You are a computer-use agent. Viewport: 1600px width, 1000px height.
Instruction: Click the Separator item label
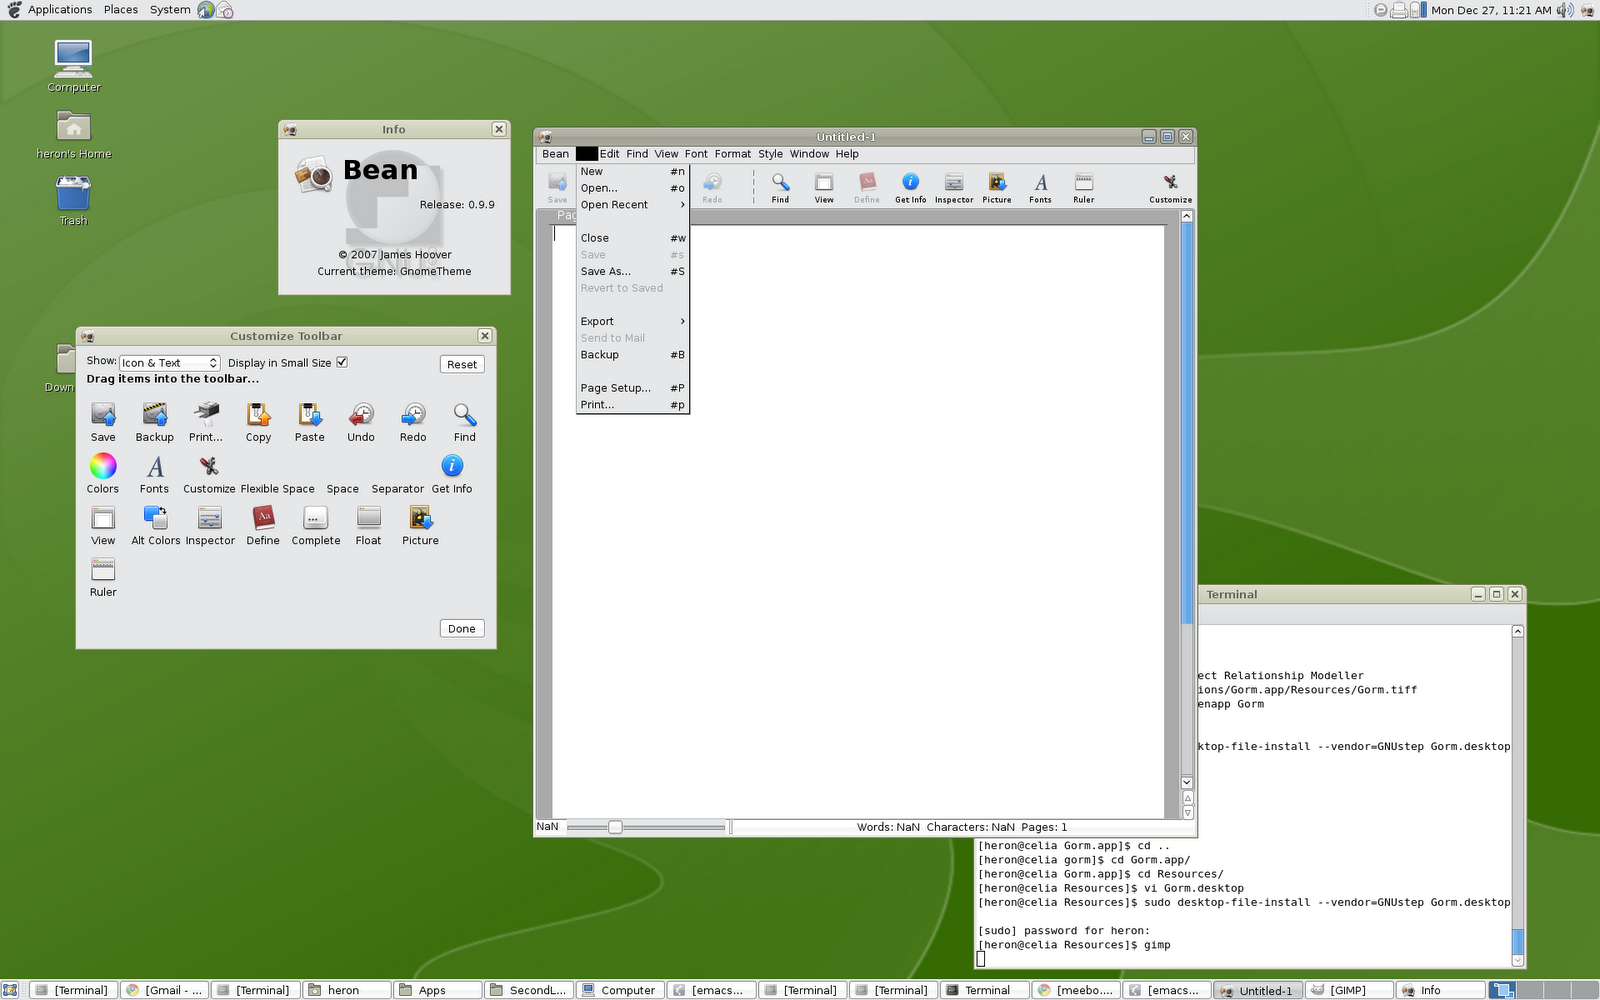[x=398, y=489]
